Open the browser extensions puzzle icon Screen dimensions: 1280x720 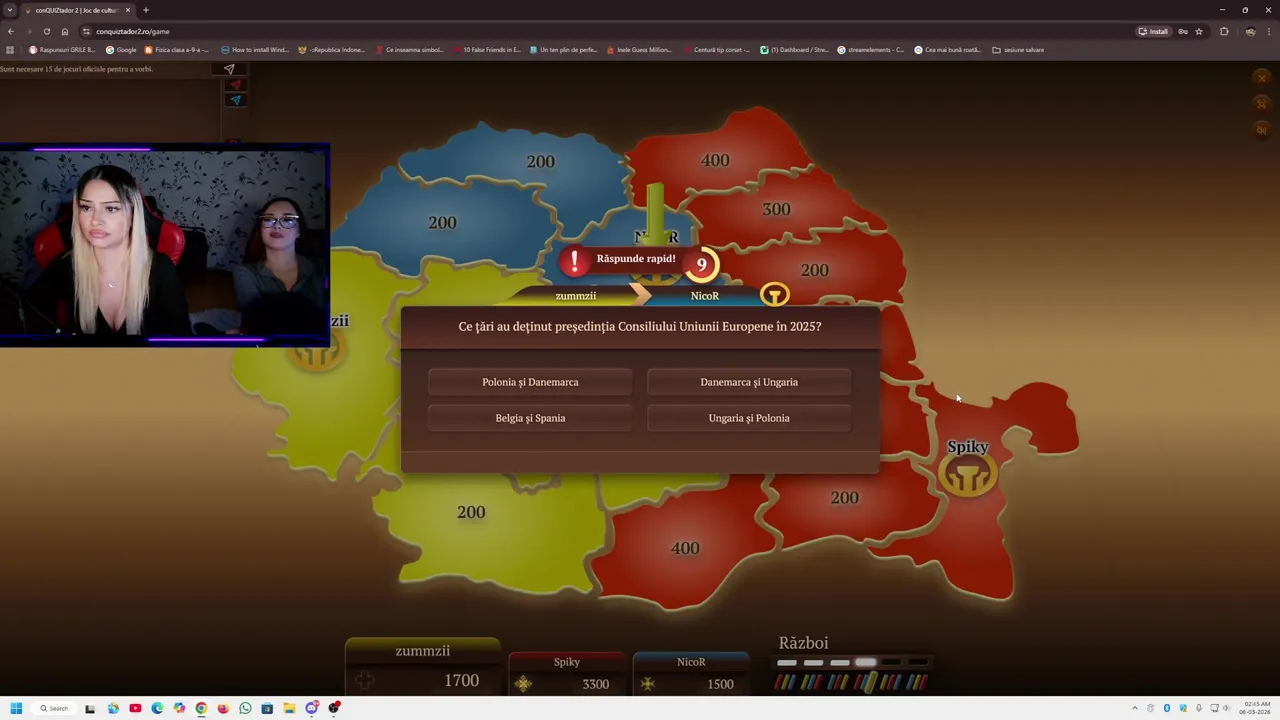tap(1224, 31)
